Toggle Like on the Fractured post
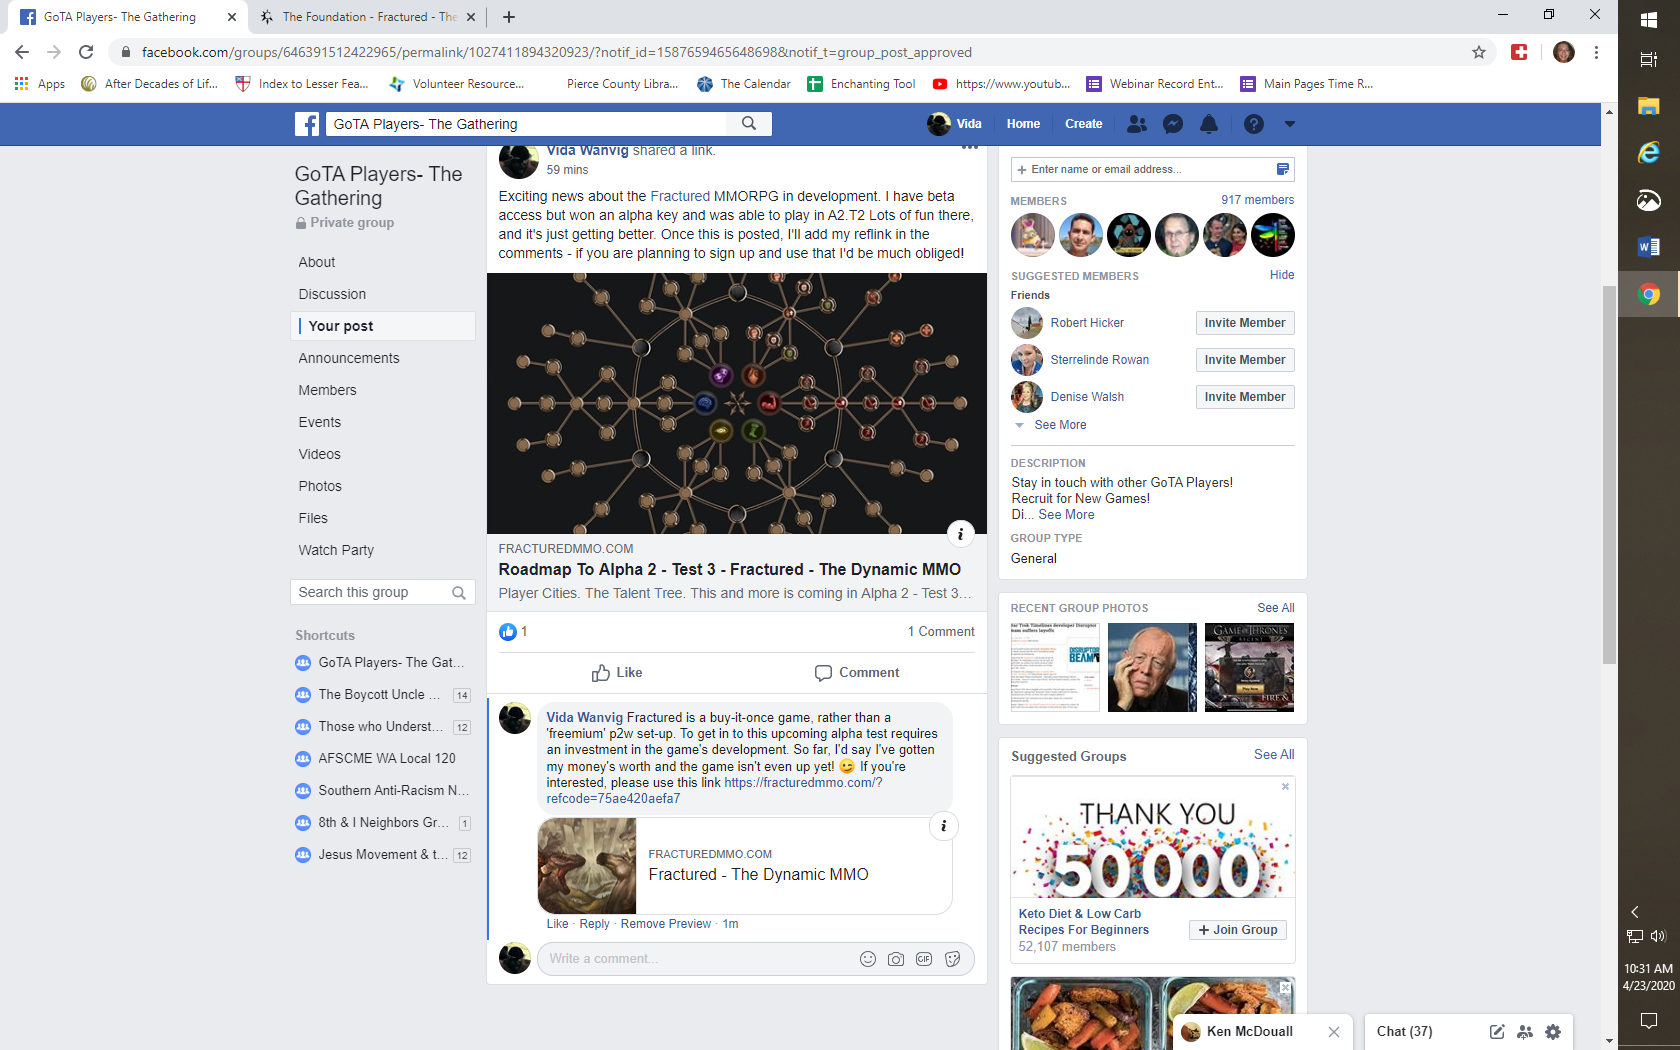The width and height of the screenshot is (1680, 1050). (617, 673)
